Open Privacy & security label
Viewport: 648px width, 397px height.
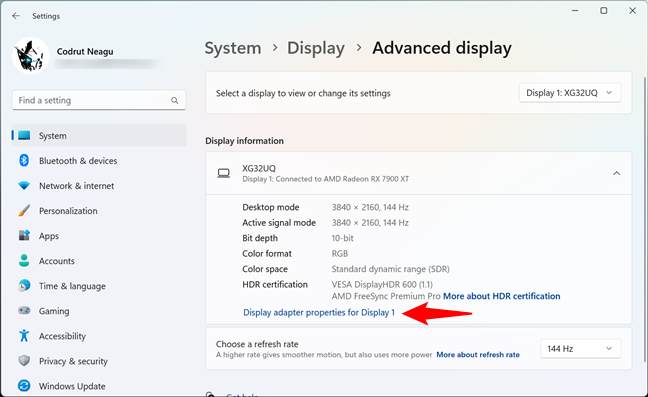pos(73,361)
